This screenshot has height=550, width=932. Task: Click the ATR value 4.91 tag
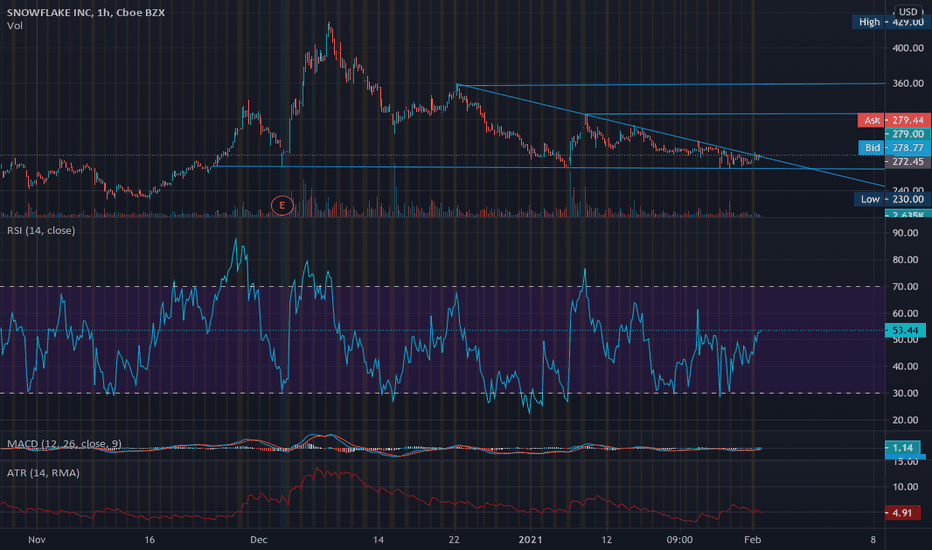(902, 513)
